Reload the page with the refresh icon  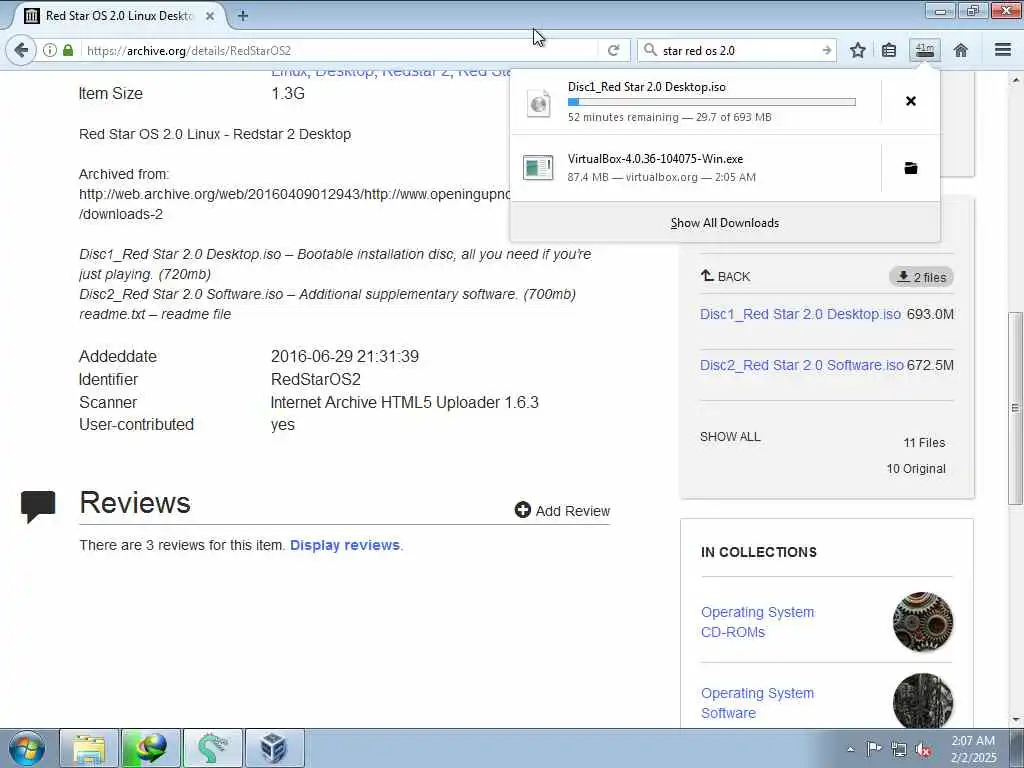point(613,50)
